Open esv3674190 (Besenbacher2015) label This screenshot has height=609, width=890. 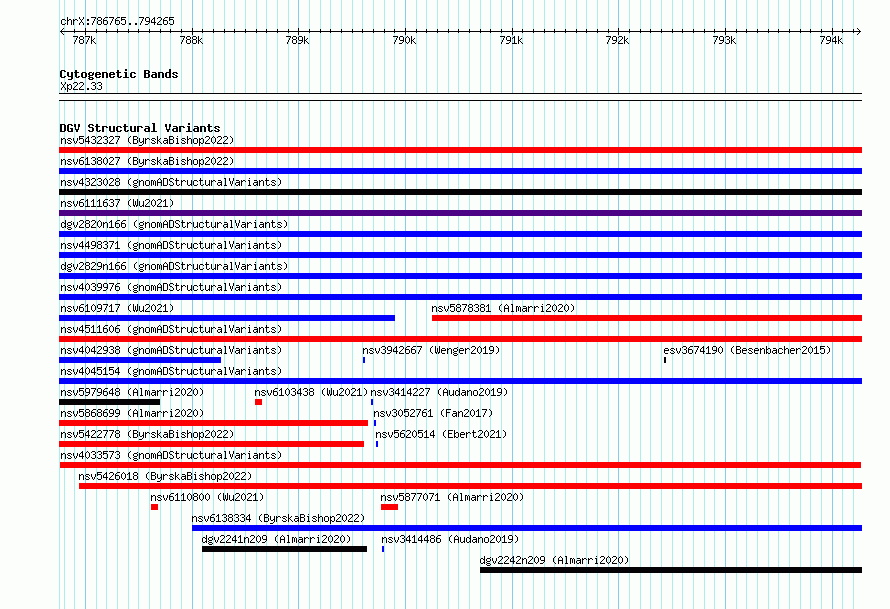pos(747,350)
